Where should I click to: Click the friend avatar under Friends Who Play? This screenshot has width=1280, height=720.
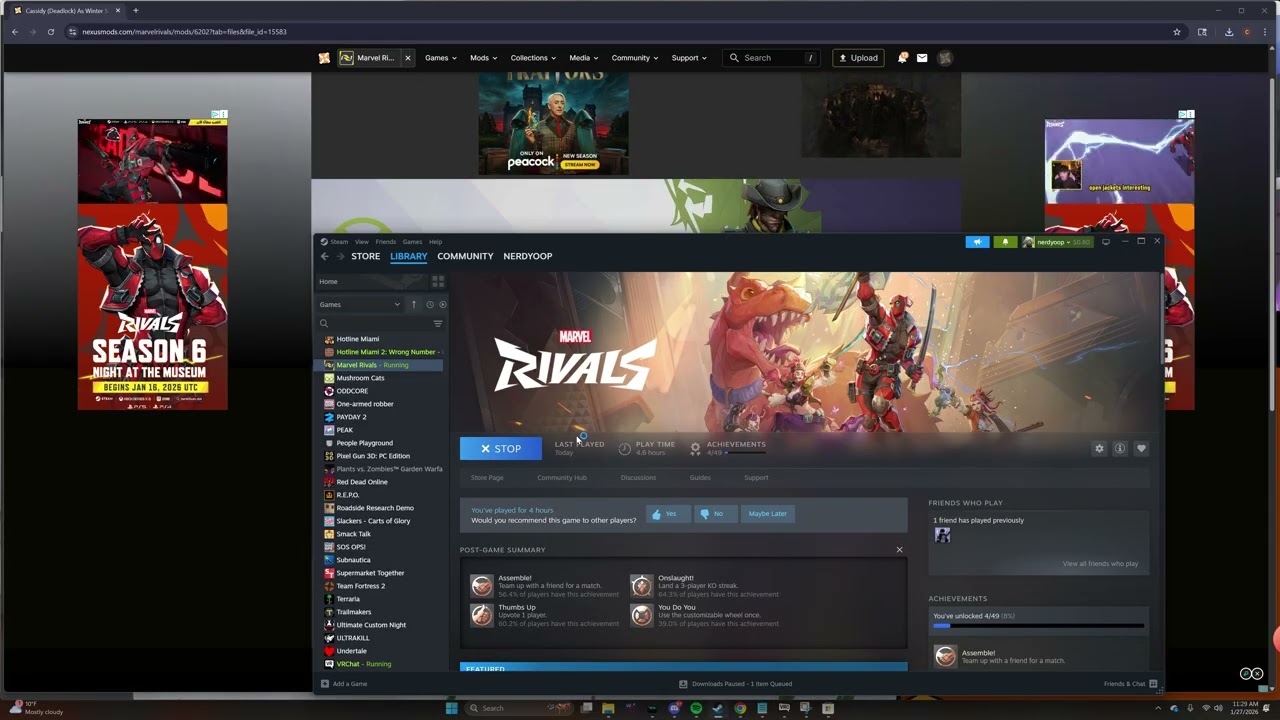(x=942, y=535)
